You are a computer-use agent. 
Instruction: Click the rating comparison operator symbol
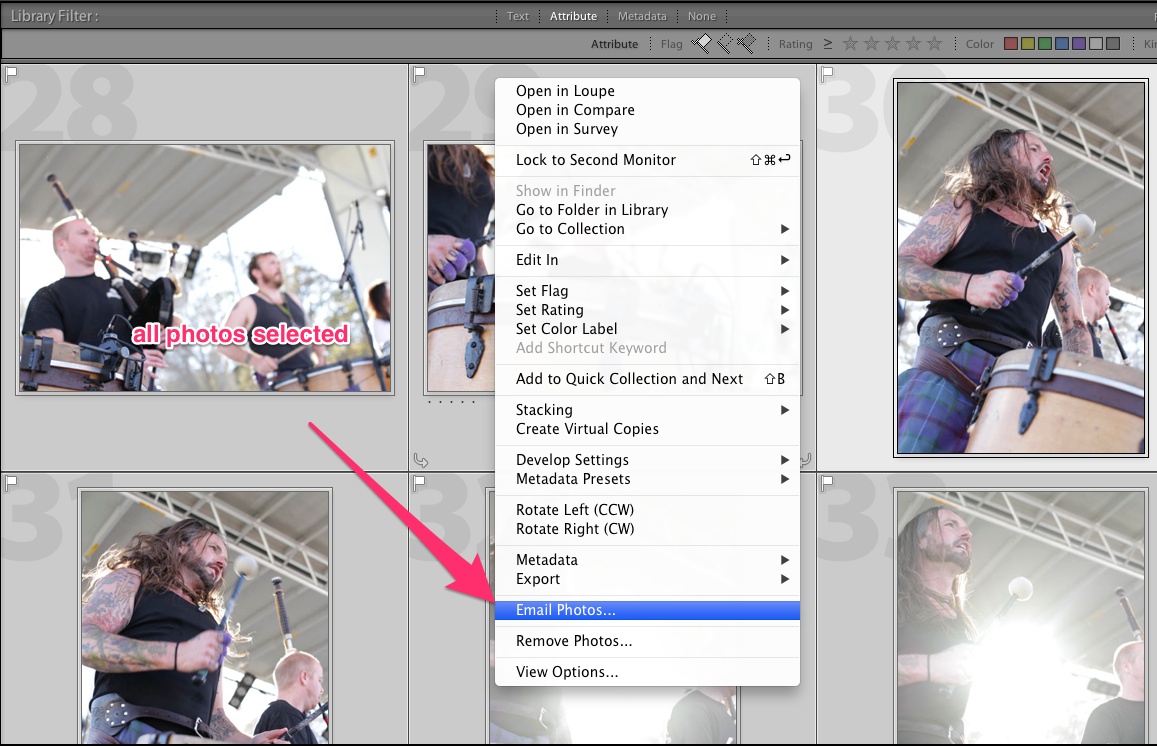click(x=828, y=44)
